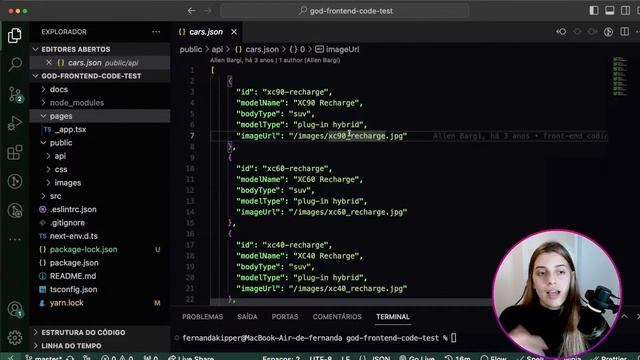
Task: Go back in navigation history
Action: click(191, 11)
